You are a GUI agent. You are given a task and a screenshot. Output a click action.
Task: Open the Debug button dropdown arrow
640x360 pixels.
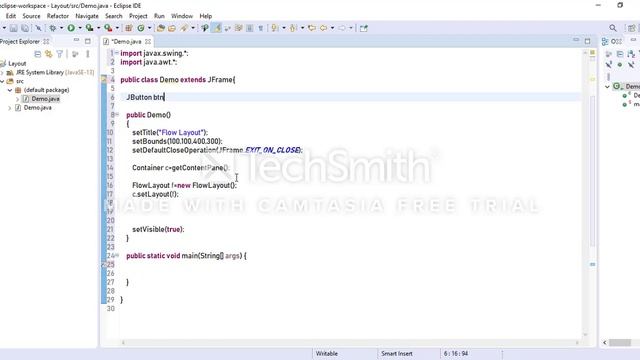(61, 28)
